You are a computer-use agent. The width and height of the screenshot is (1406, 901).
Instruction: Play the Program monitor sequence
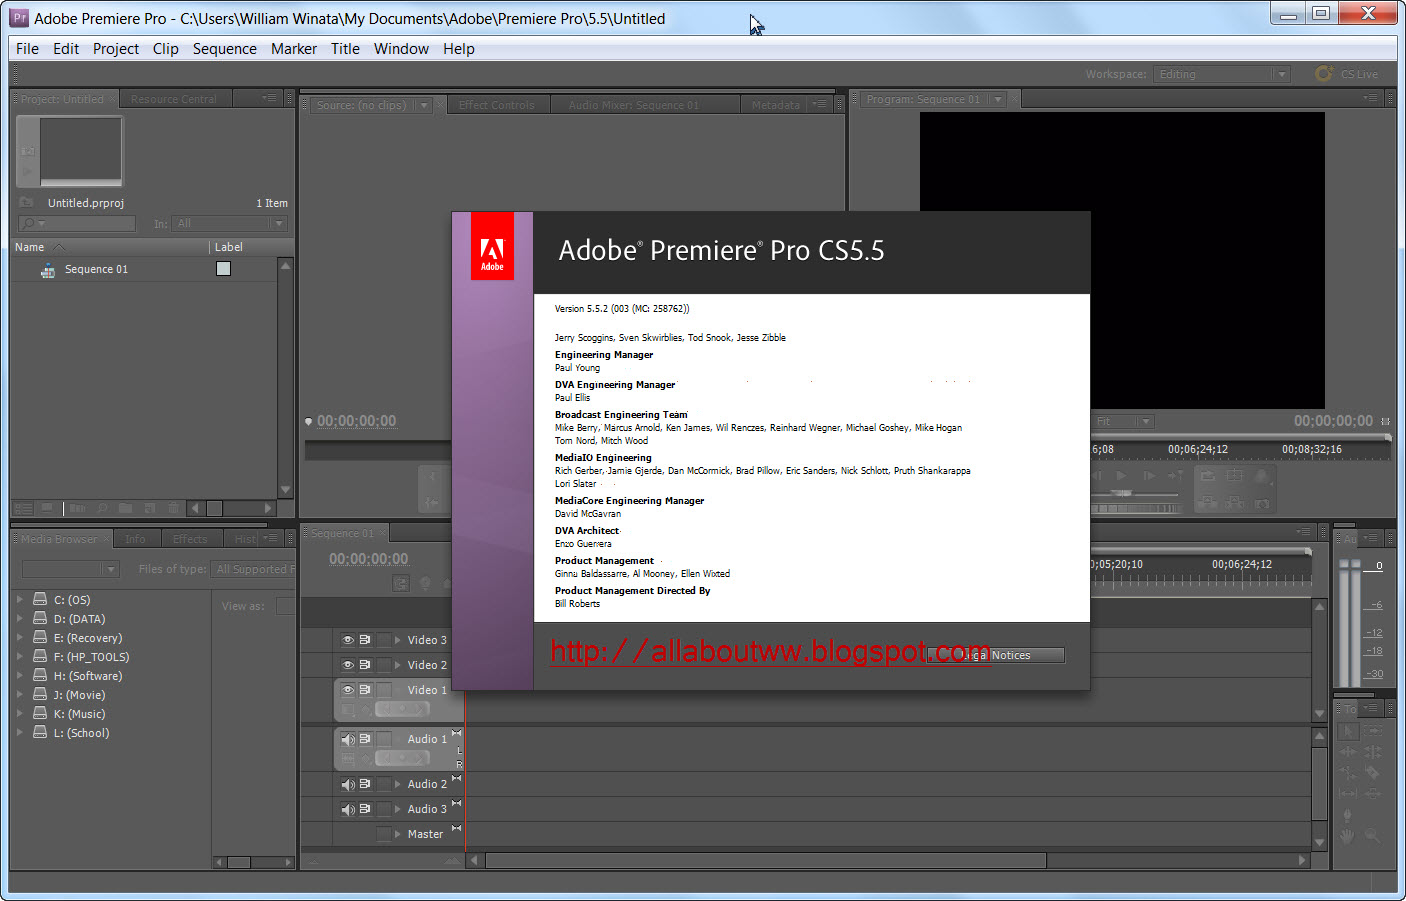pyautogui.click(x=1121, y=475)
